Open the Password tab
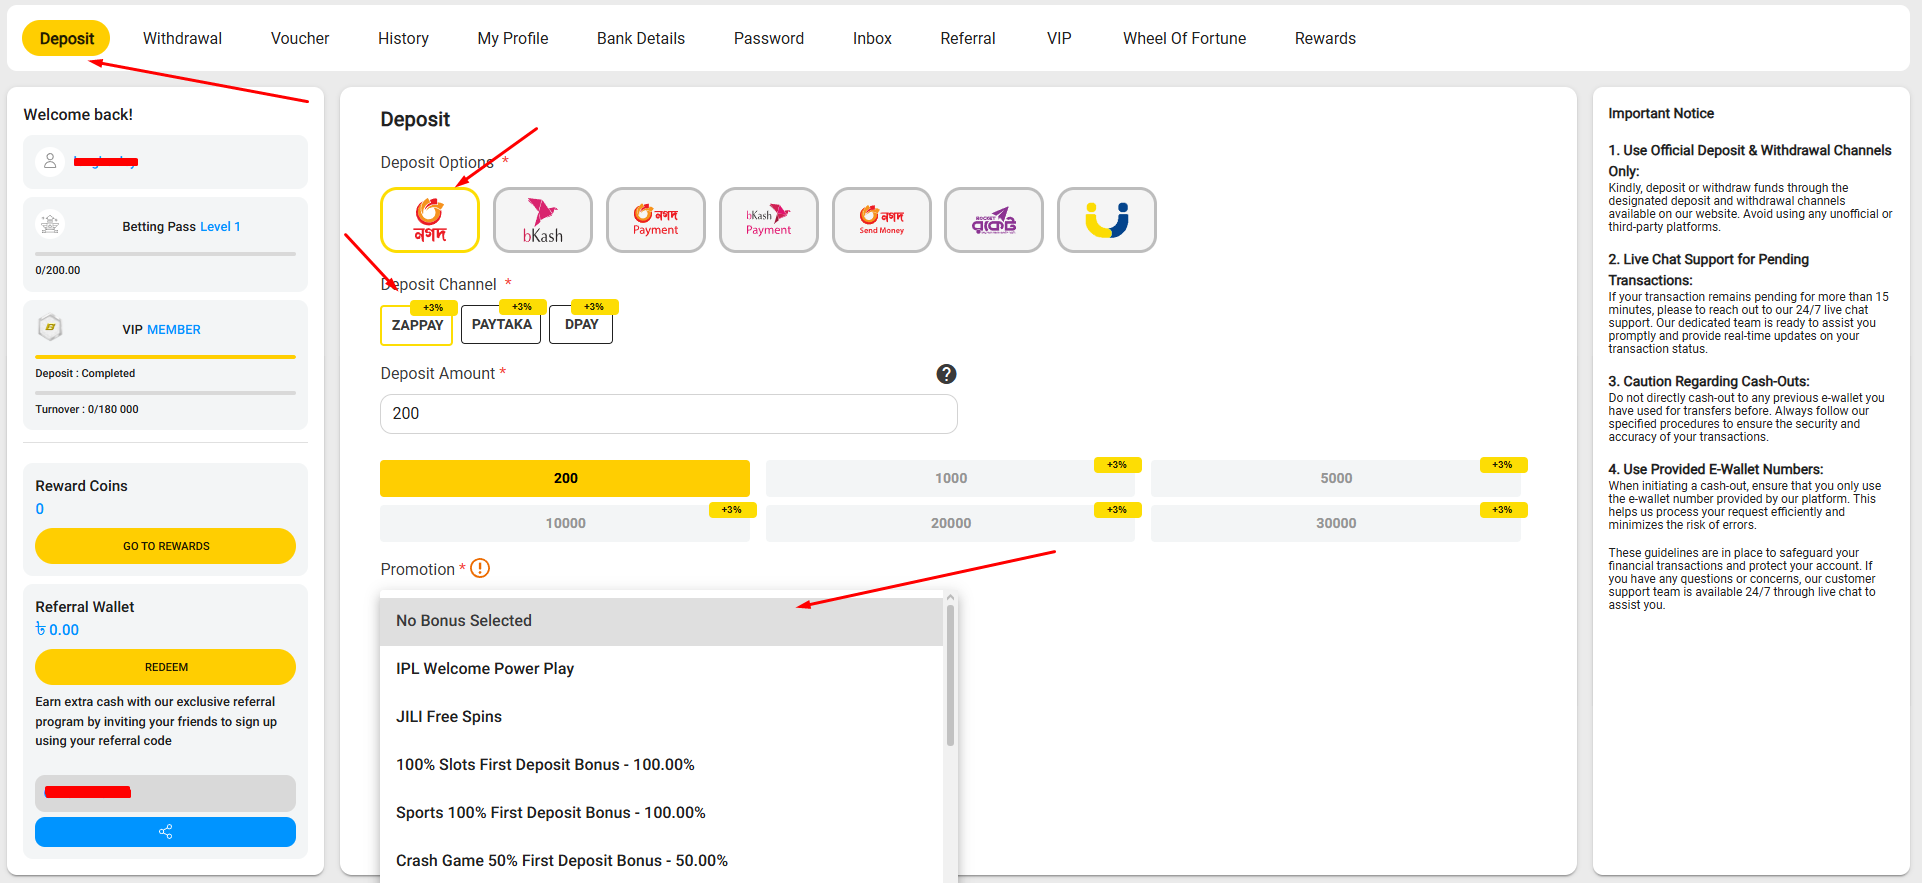Viewport: 1922px width, 883px height. click(769, 38)
